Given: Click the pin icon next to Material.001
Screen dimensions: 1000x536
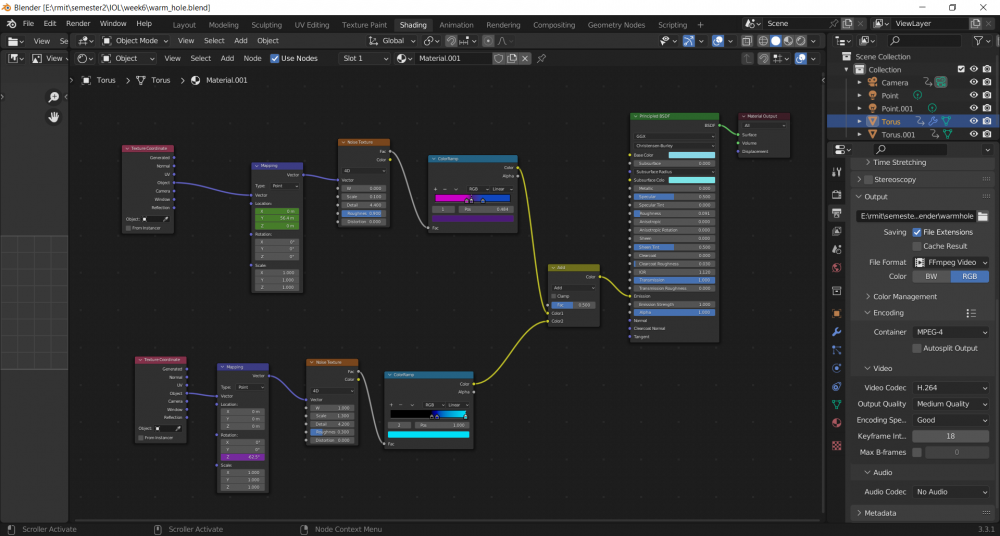Looking at the screenshot, I should [x=541, y=58].
